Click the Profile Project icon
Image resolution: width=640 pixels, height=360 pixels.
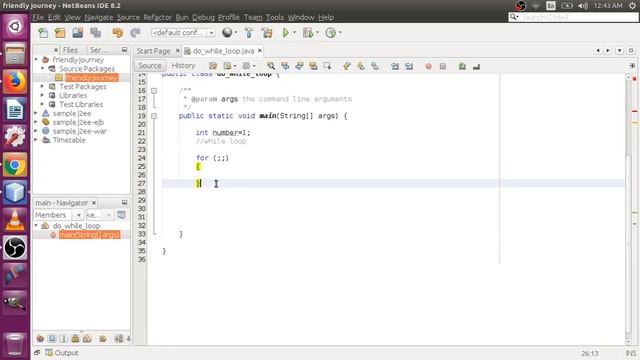(330, 33)
